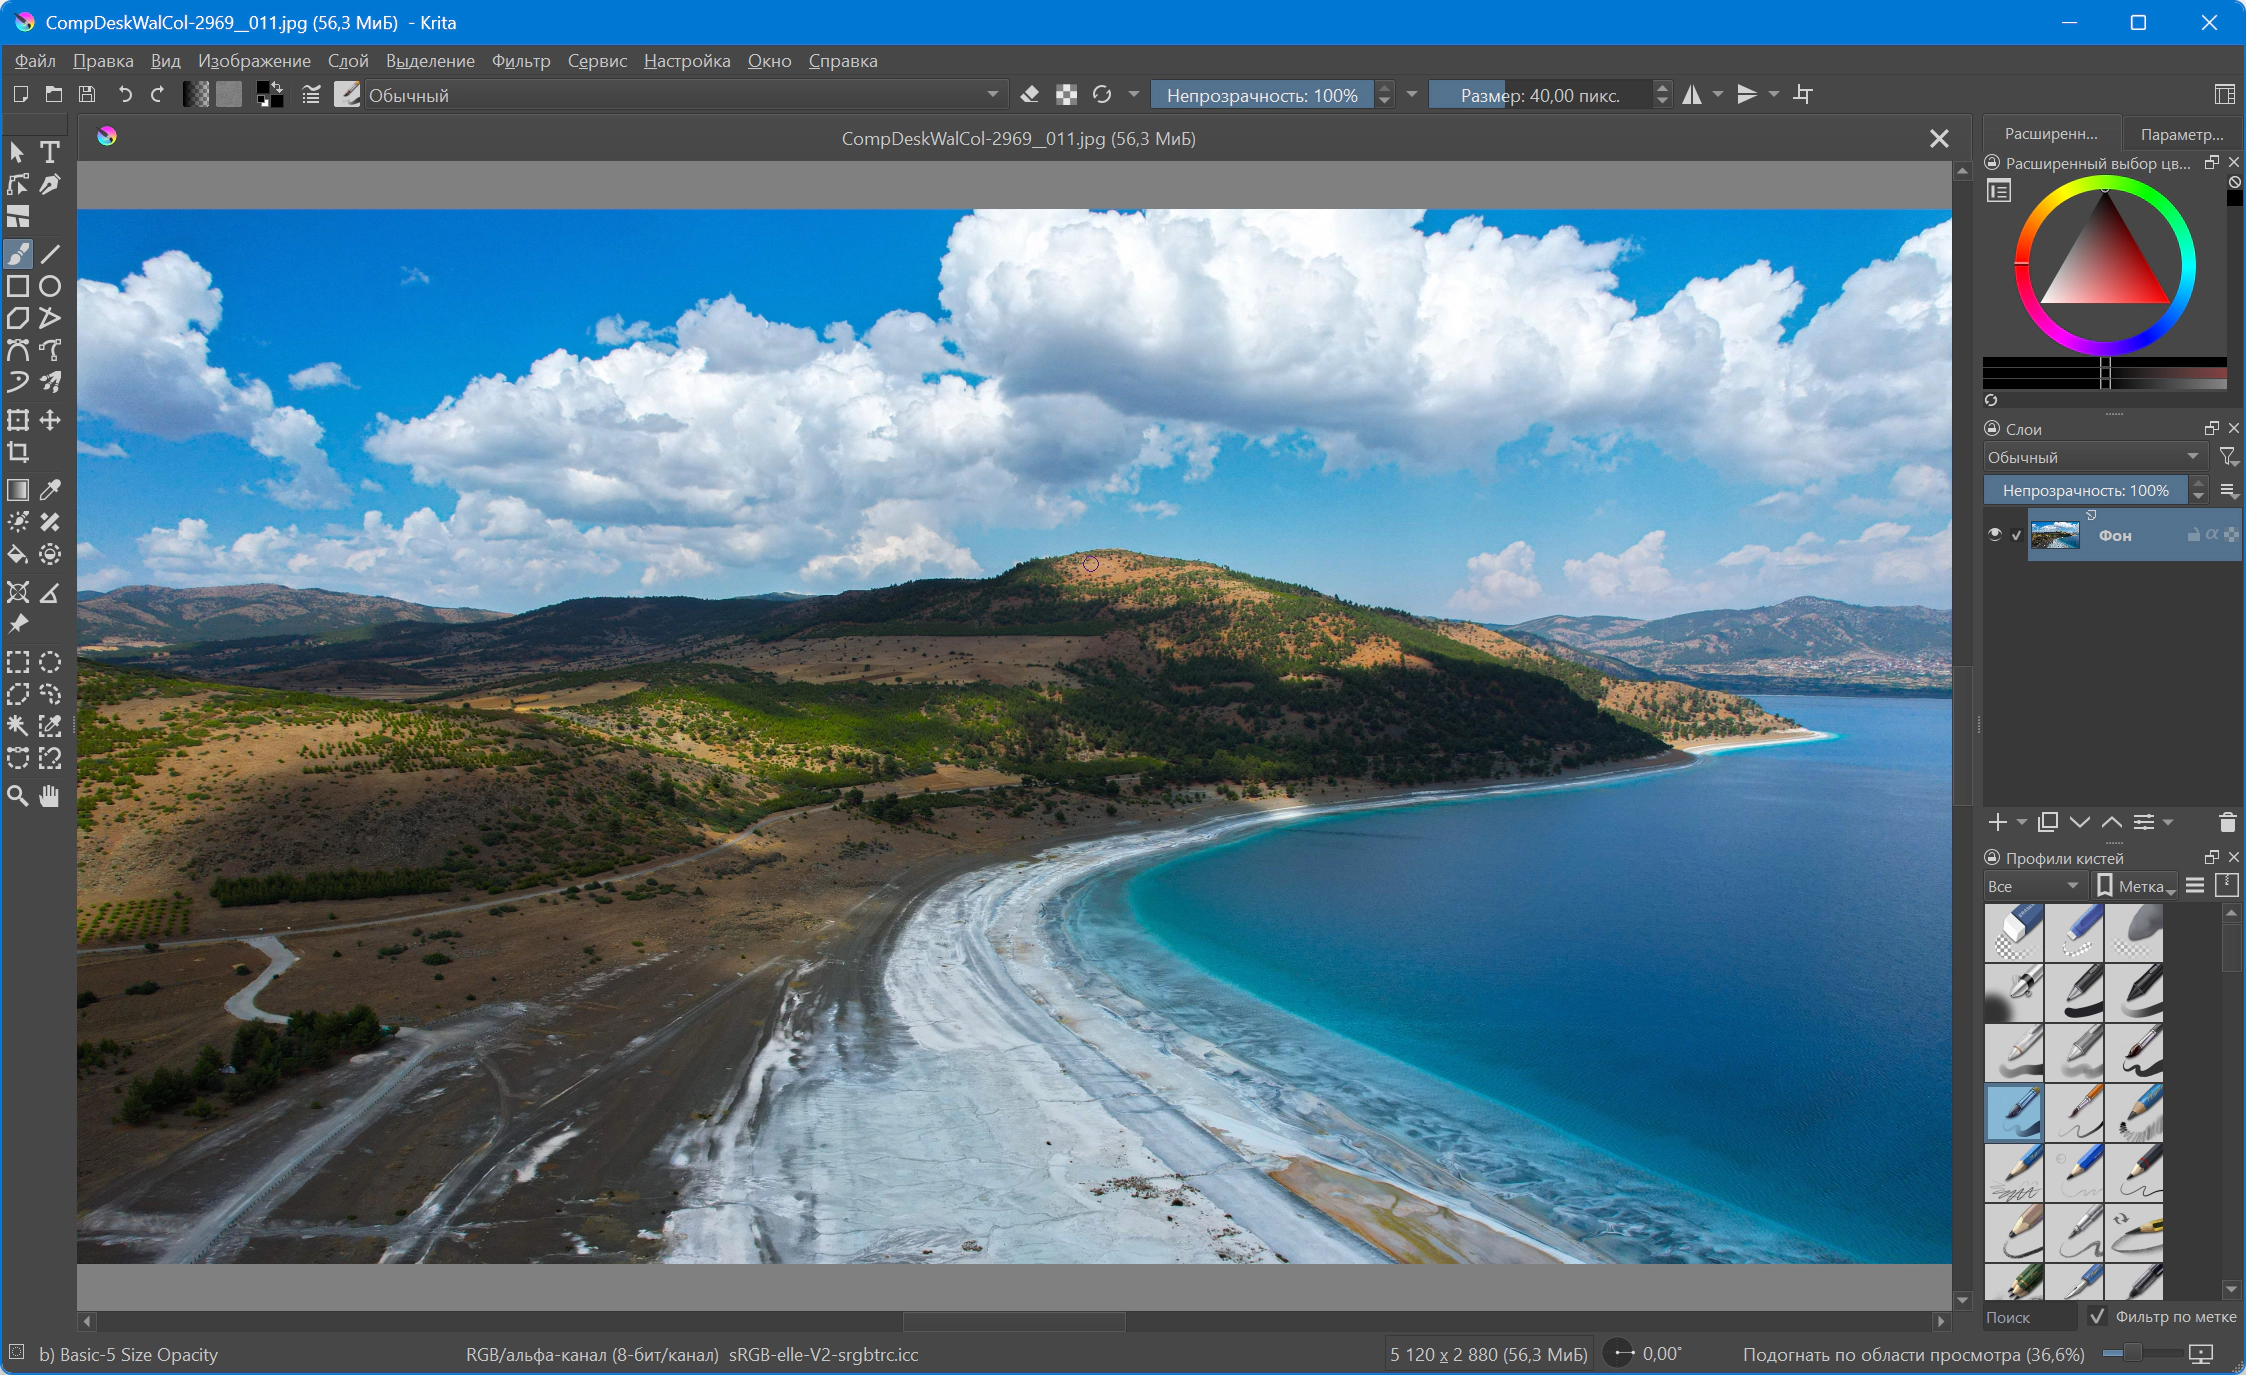Open the Файл menu

(35, 61)
